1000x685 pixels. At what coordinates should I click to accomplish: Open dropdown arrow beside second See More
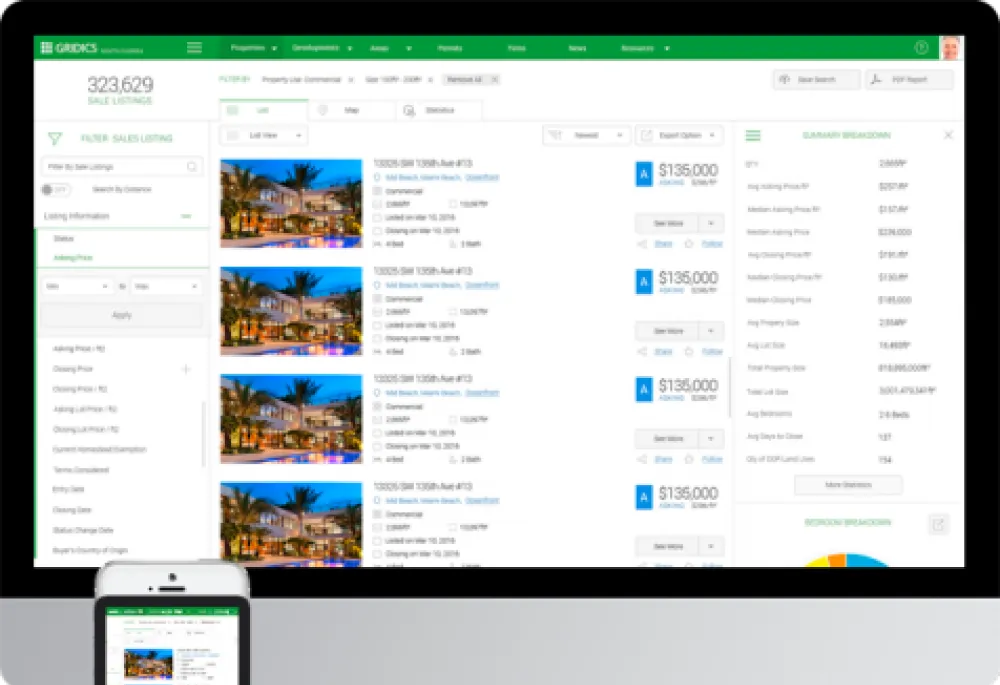[x=711, y=331]
